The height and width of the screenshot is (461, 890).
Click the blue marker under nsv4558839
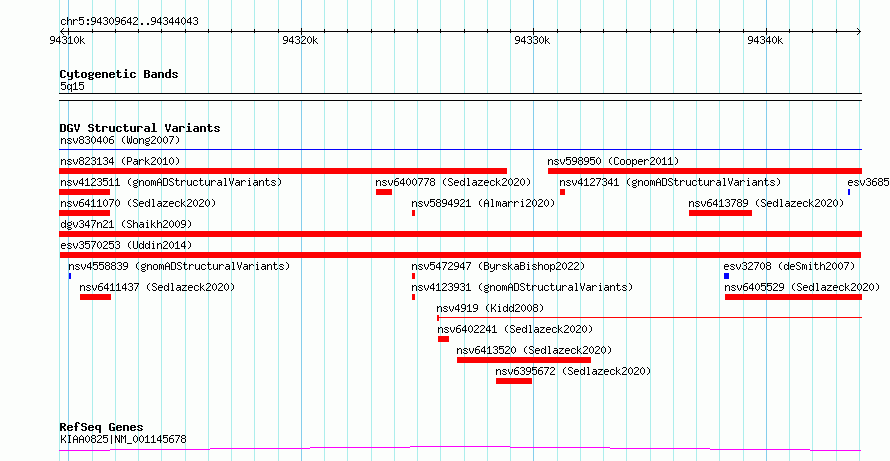[x=70, y=276]
